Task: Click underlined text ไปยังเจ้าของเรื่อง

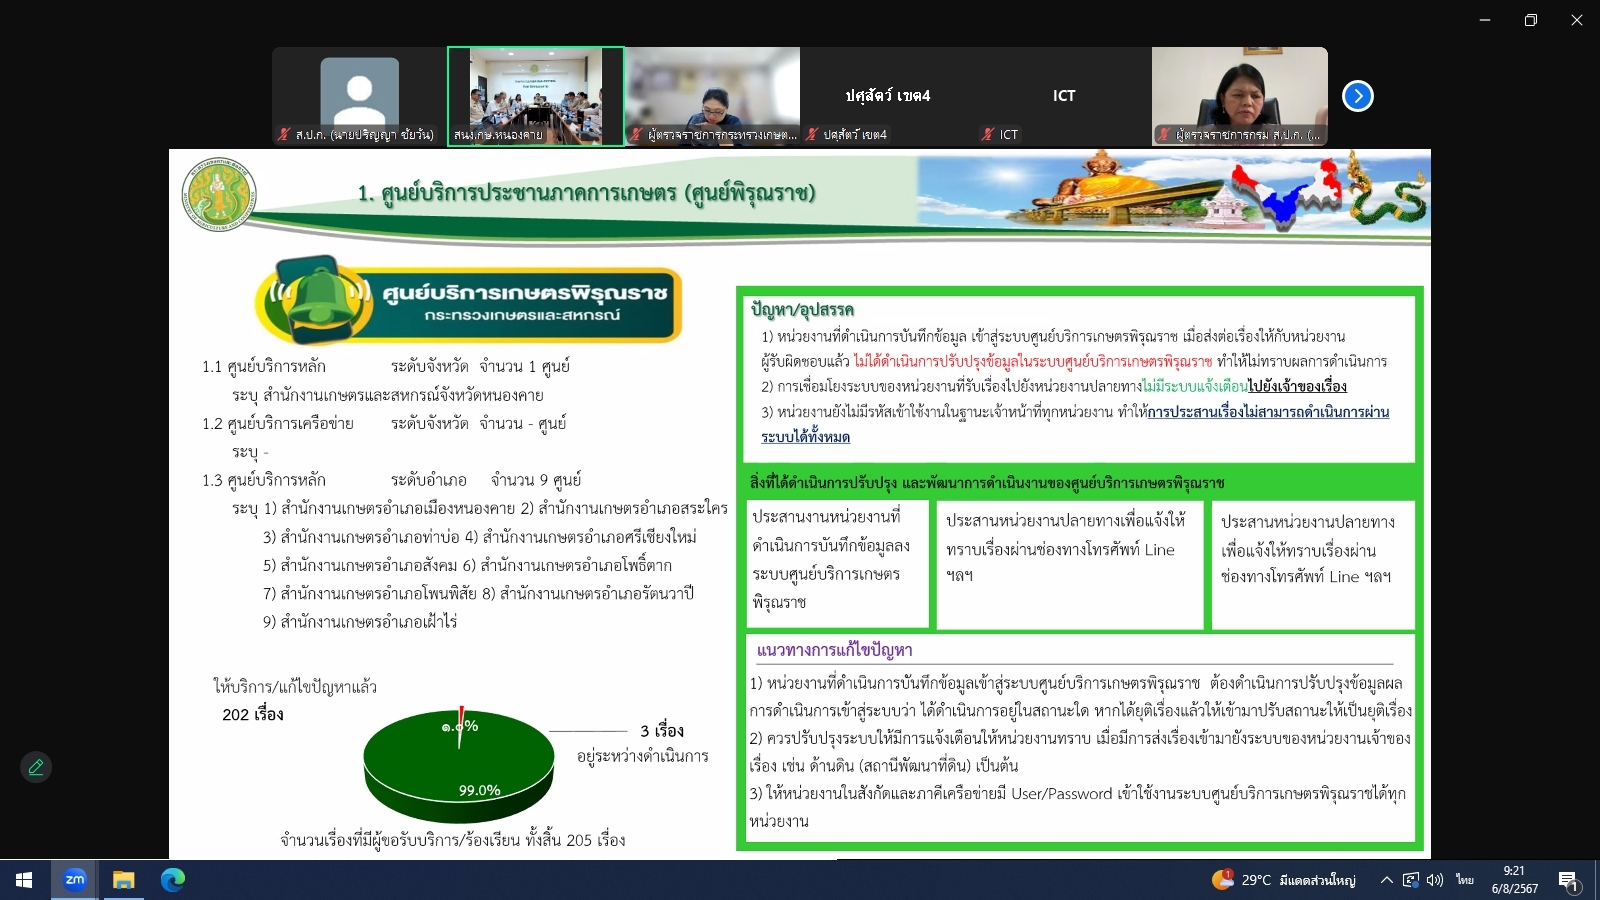Action: click(1297, 386)
